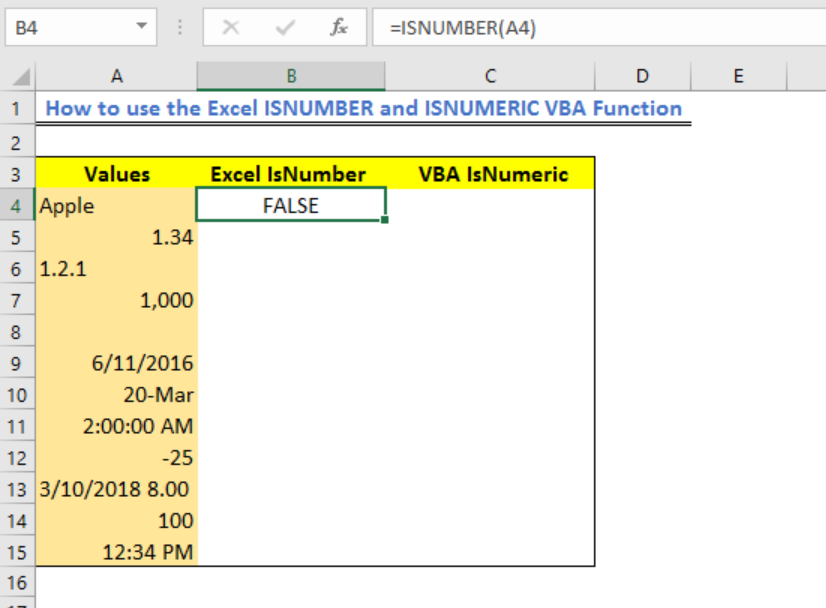Select column C header

[490, 76]
